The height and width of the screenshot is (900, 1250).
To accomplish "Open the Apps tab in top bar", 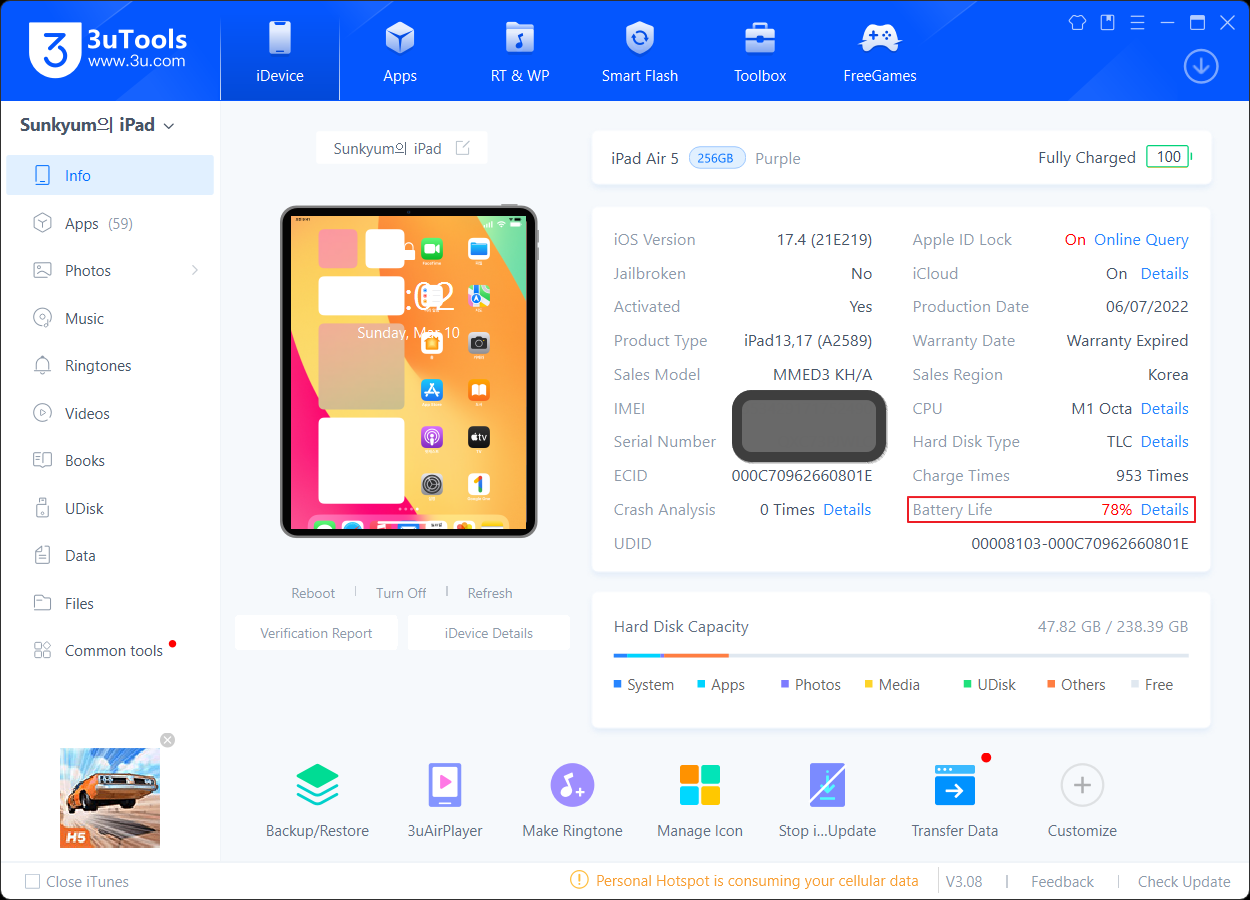I will tap(400, 50).
